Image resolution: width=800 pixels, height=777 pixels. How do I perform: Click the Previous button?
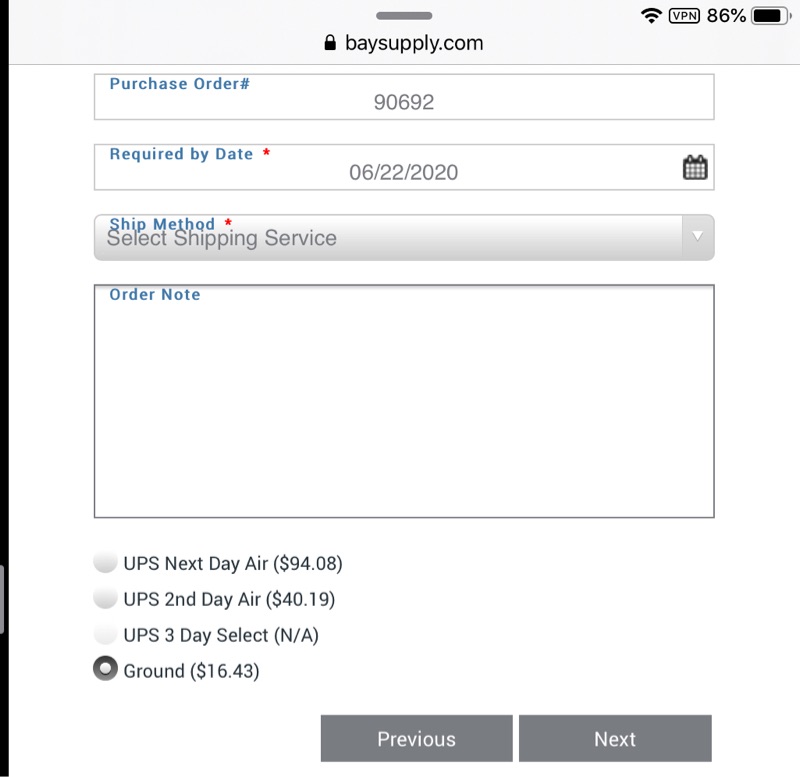click(x=416, y=739)
